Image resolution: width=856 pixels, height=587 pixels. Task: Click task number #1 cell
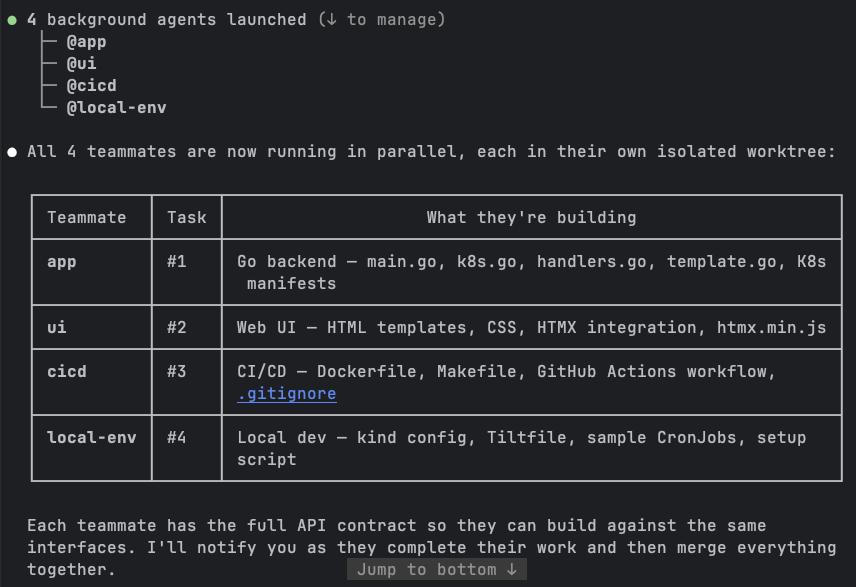coord(177,262)
